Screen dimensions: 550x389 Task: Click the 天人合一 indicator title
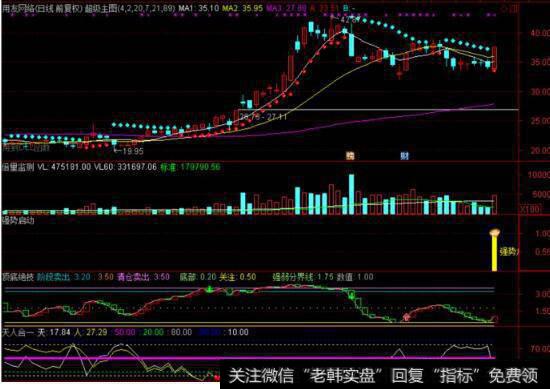[x=18, y=332]
